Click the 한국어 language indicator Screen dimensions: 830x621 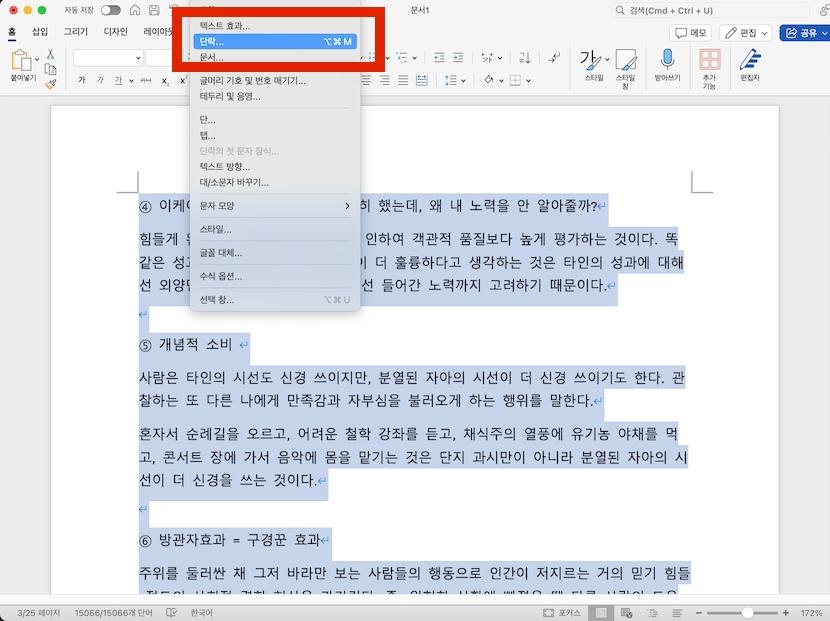point(201,613)
